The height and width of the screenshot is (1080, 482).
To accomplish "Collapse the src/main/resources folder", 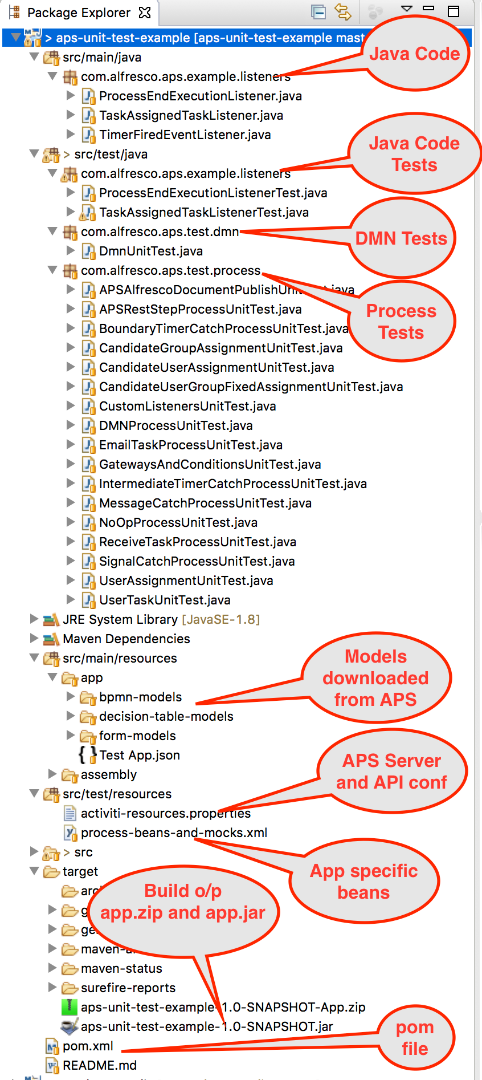I will pos(34,658).
